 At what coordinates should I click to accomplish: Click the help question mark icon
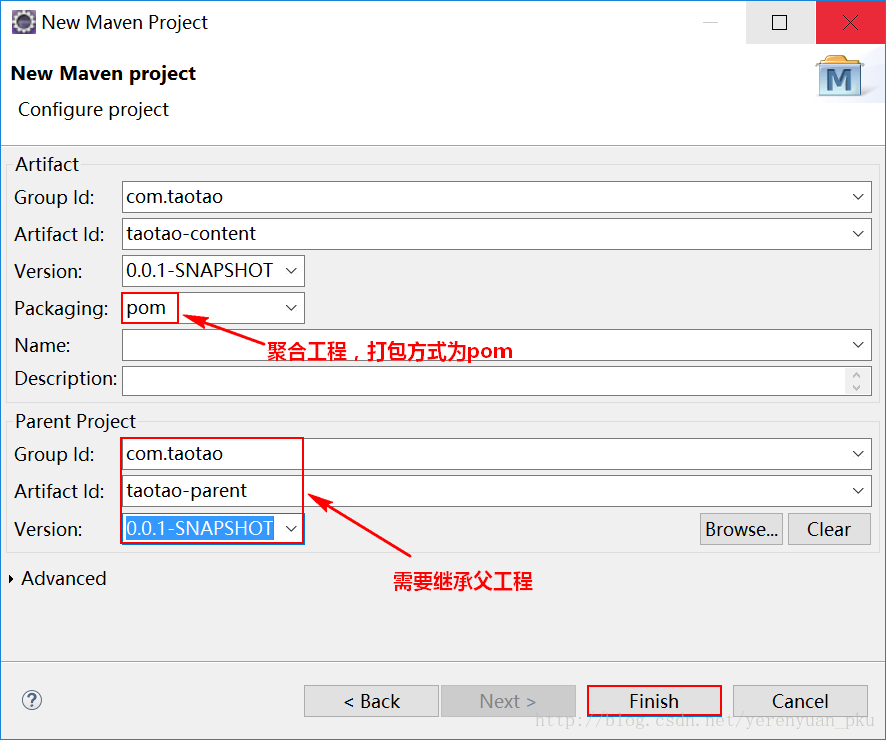[32, 700]
